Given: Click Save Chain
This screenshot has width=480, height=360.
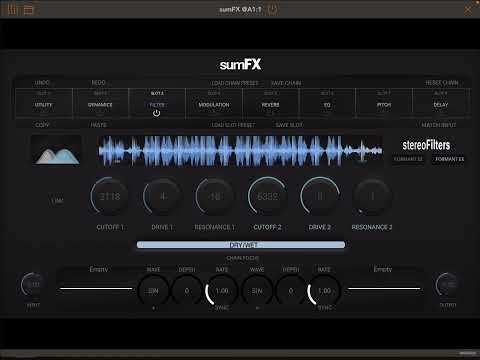Looking at the screenshot, I should tap(286, 83).
